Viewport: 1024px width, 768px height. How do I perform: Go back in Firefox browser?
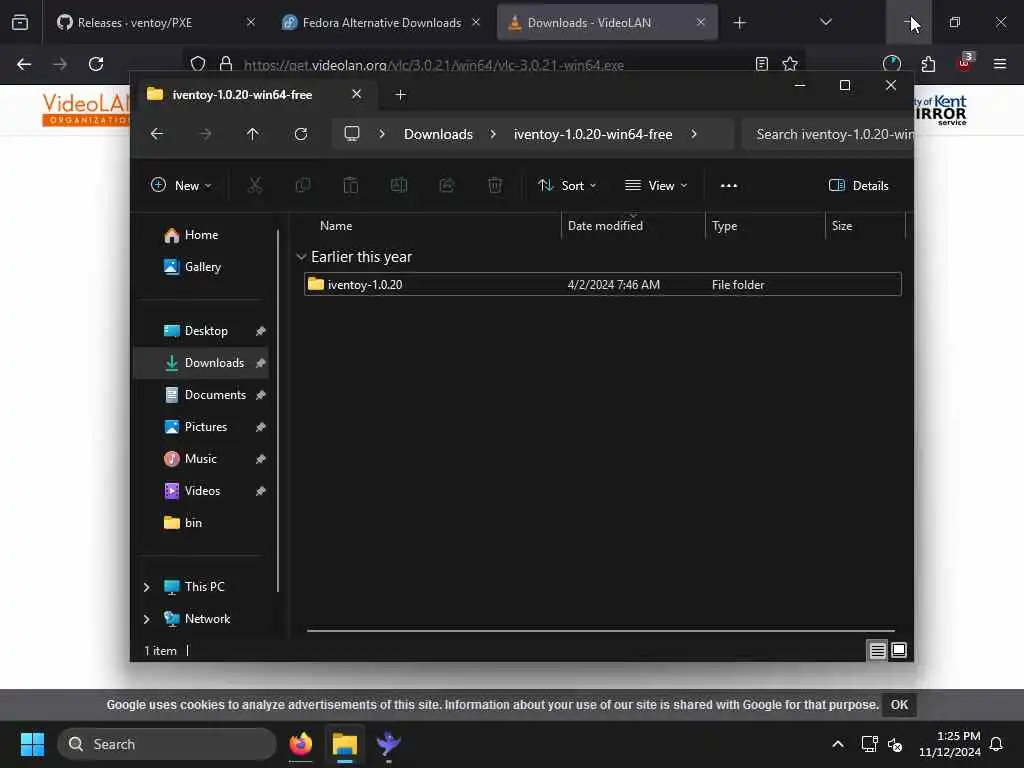pyautogui.click(x=24, y=64)
